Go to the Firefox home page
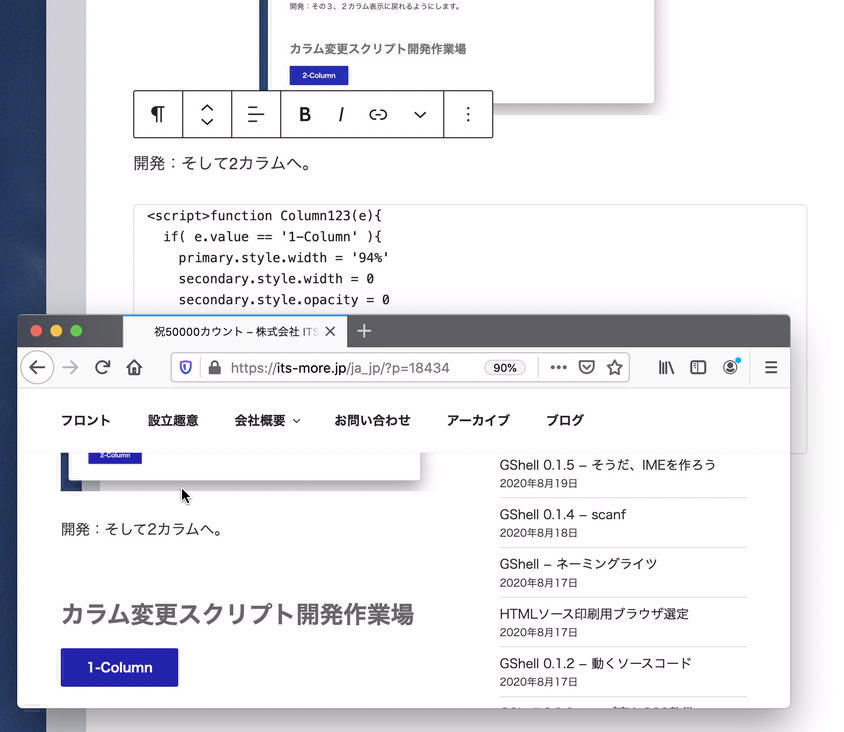 134,368
